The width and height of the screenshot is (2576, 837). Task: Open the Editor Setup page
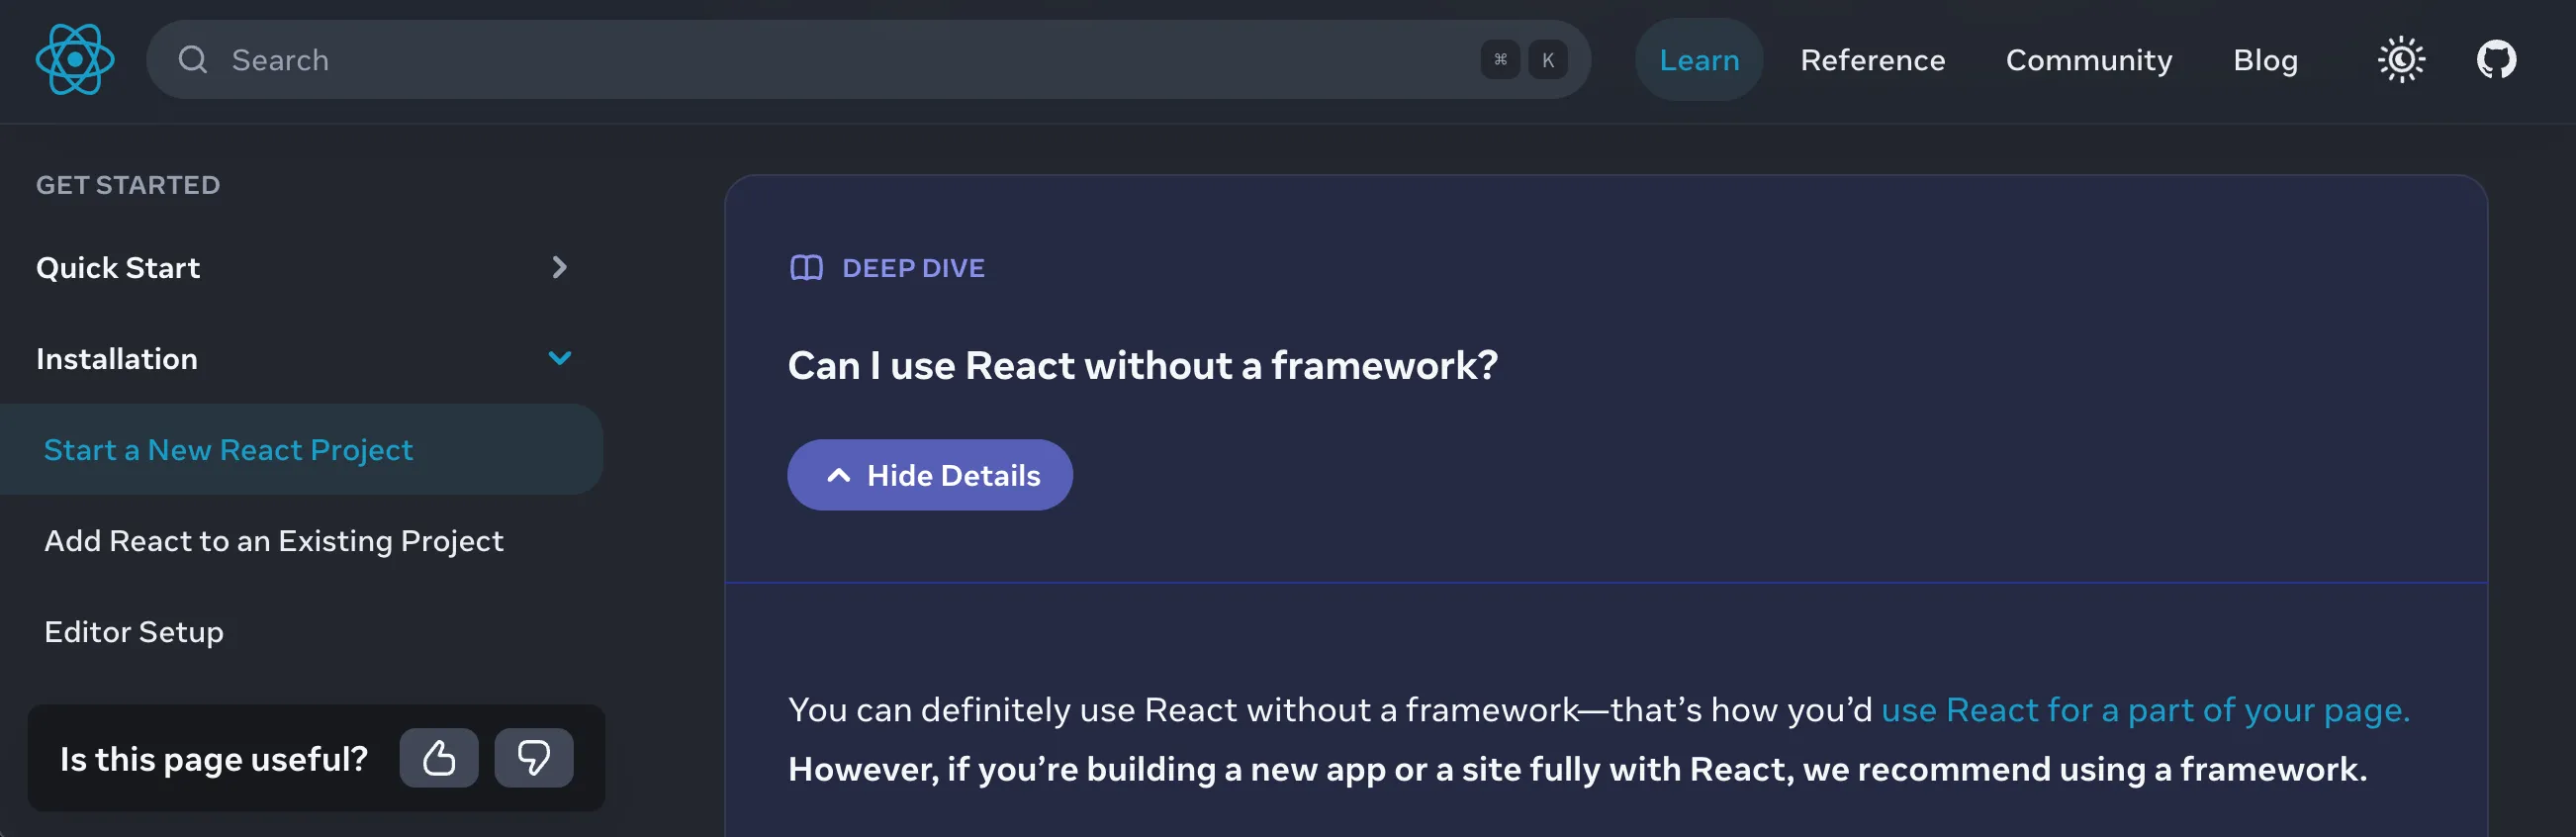coord(134,632)
